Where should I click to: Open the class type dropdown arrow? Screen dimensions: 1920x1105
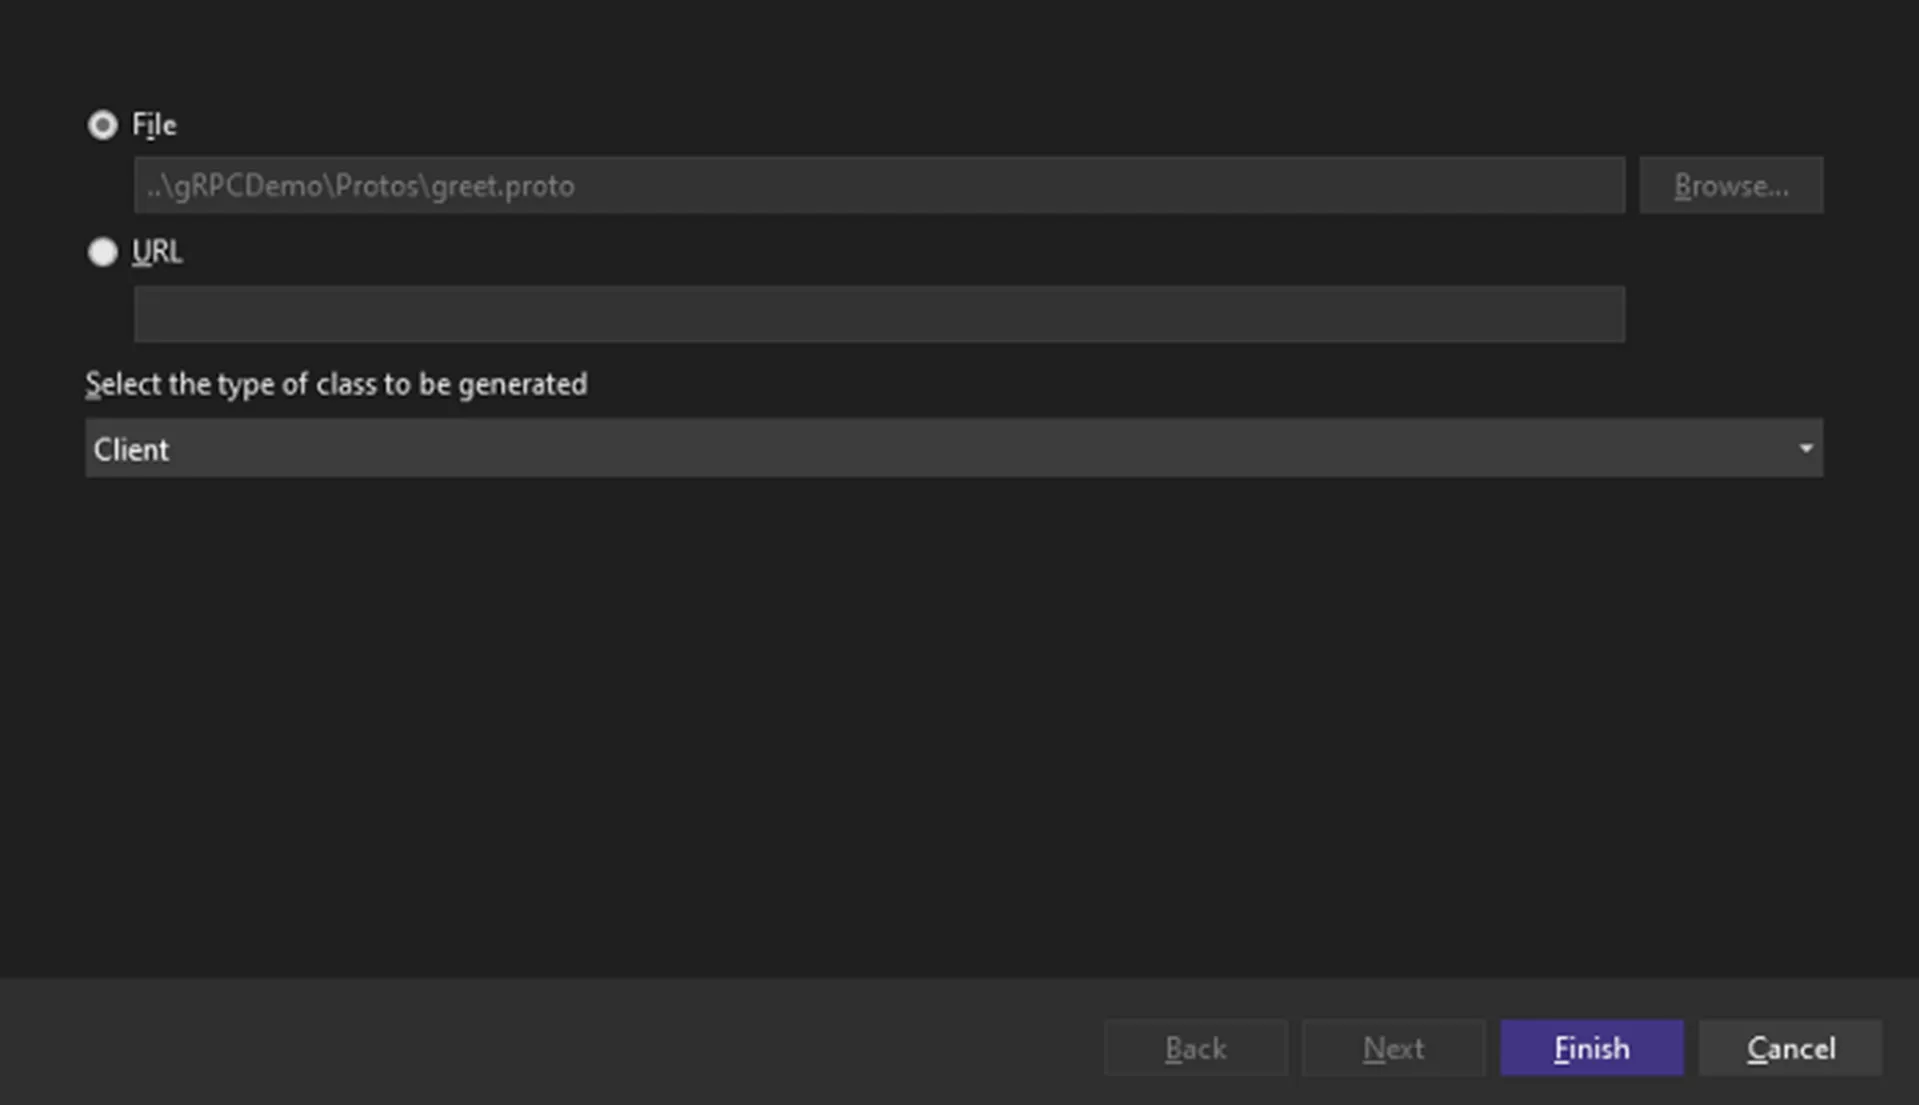(x=1805, y=449)
